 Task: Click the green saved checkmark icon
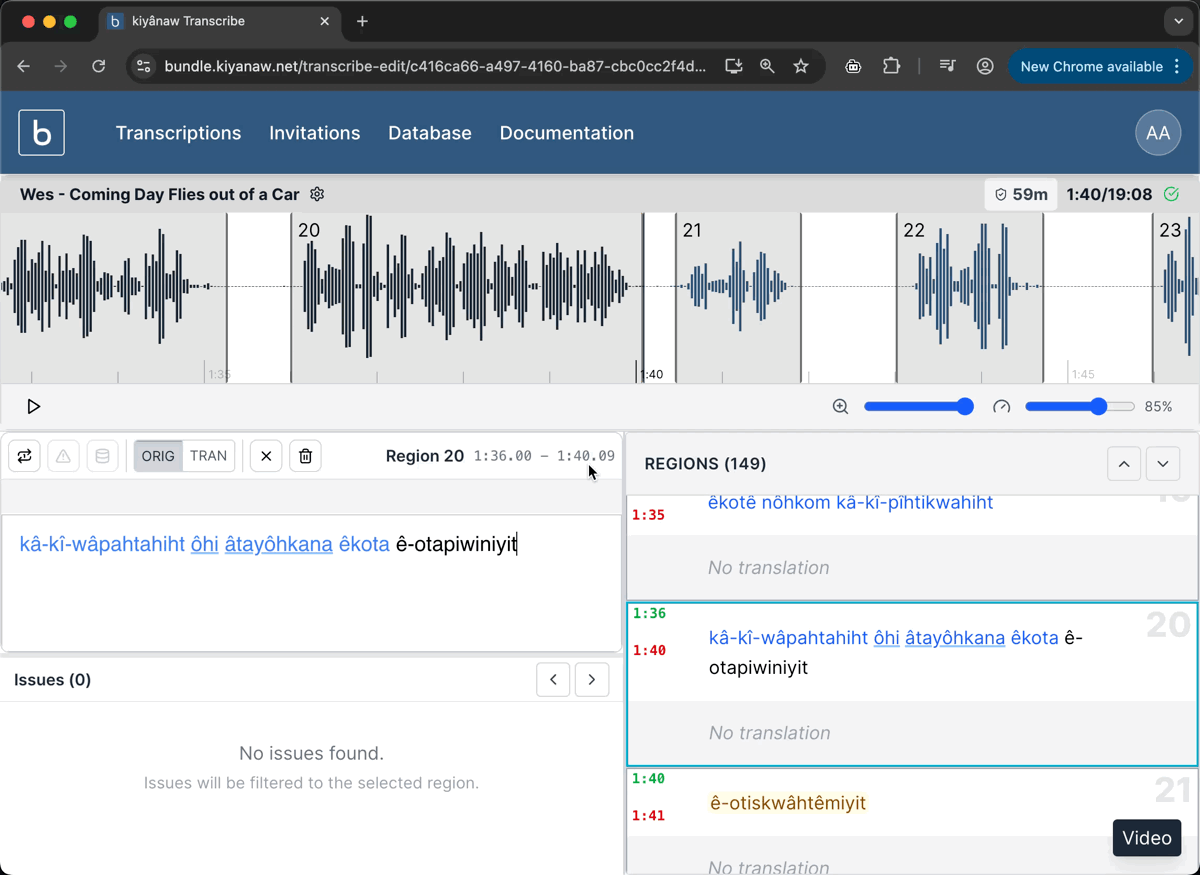(x=1171, y=194)
